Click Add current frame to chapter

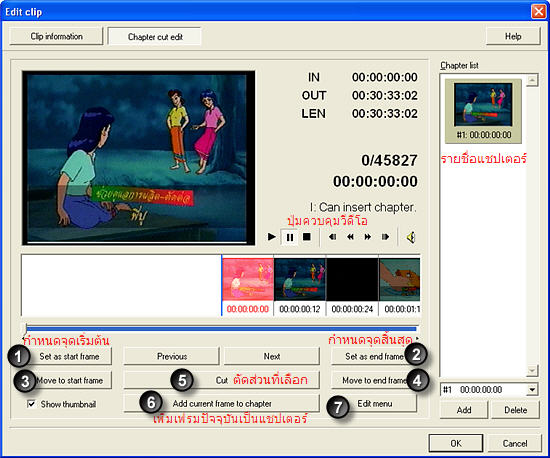click(x=222, y=404)
